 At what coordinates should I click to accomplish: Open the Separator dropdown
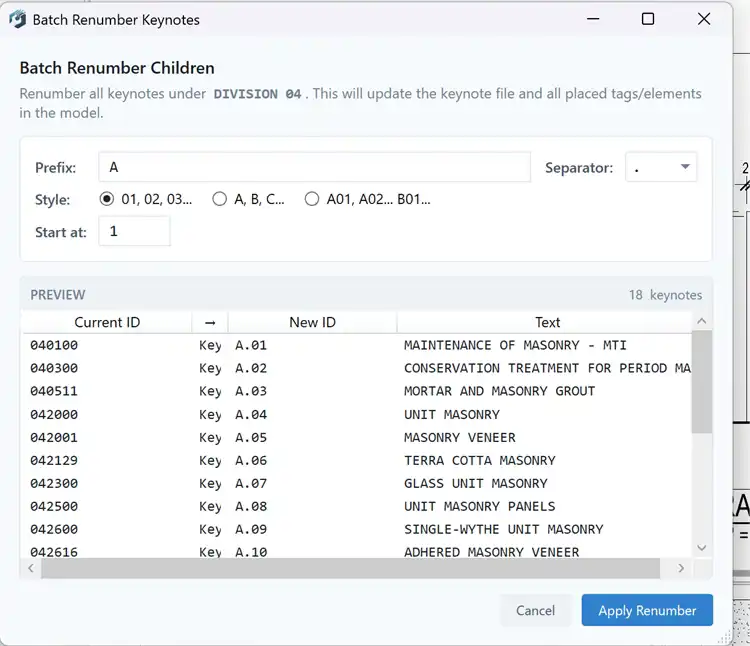click(x=661, y=167)
